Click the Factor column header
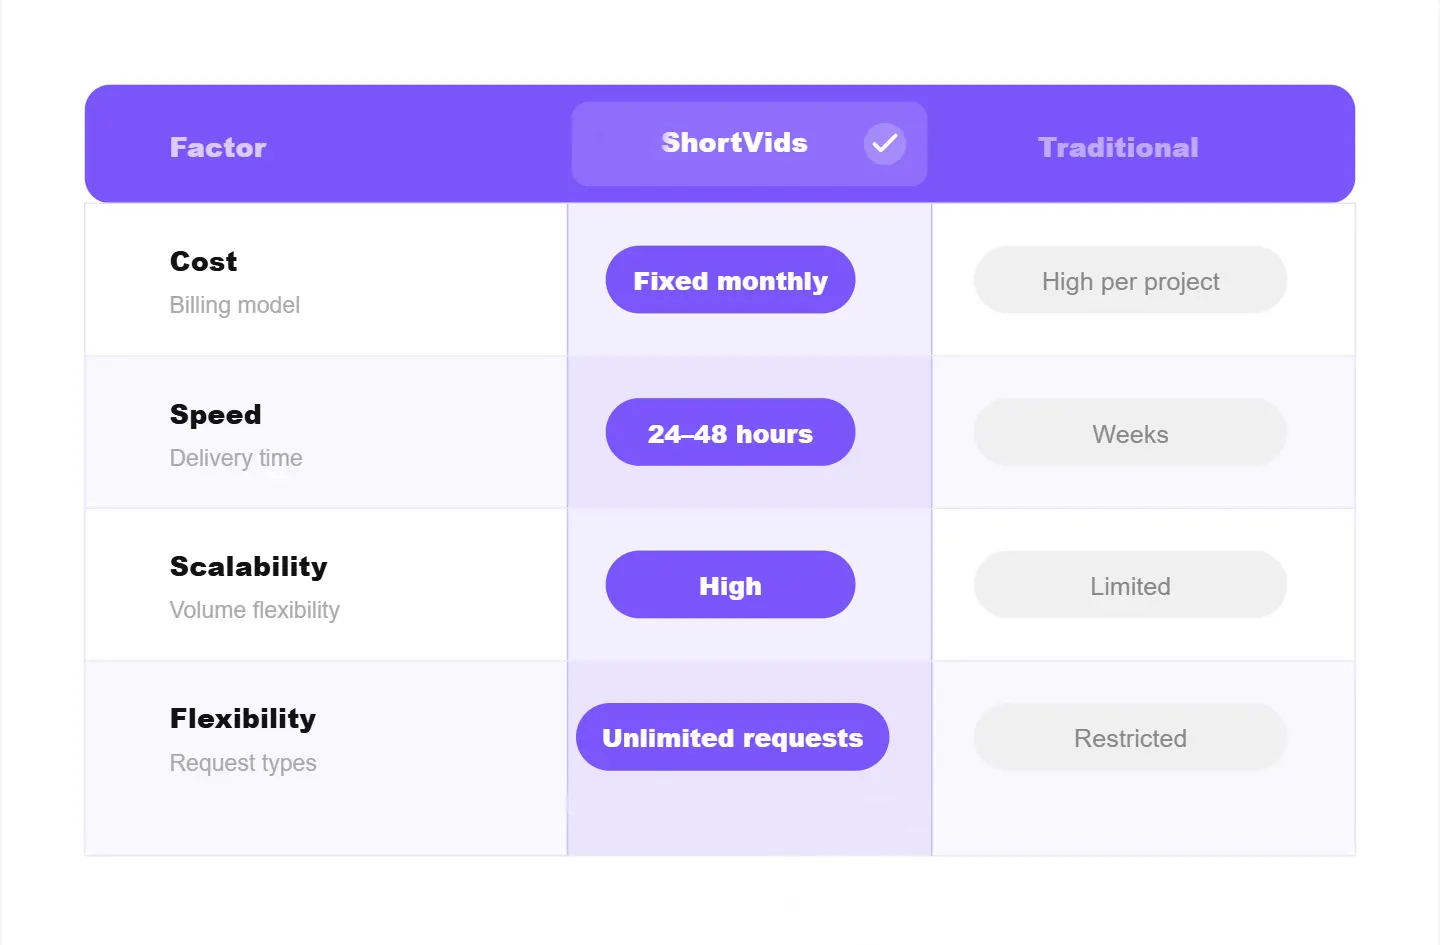Viewport: 1440px width, 945px height. click(218, 148)
